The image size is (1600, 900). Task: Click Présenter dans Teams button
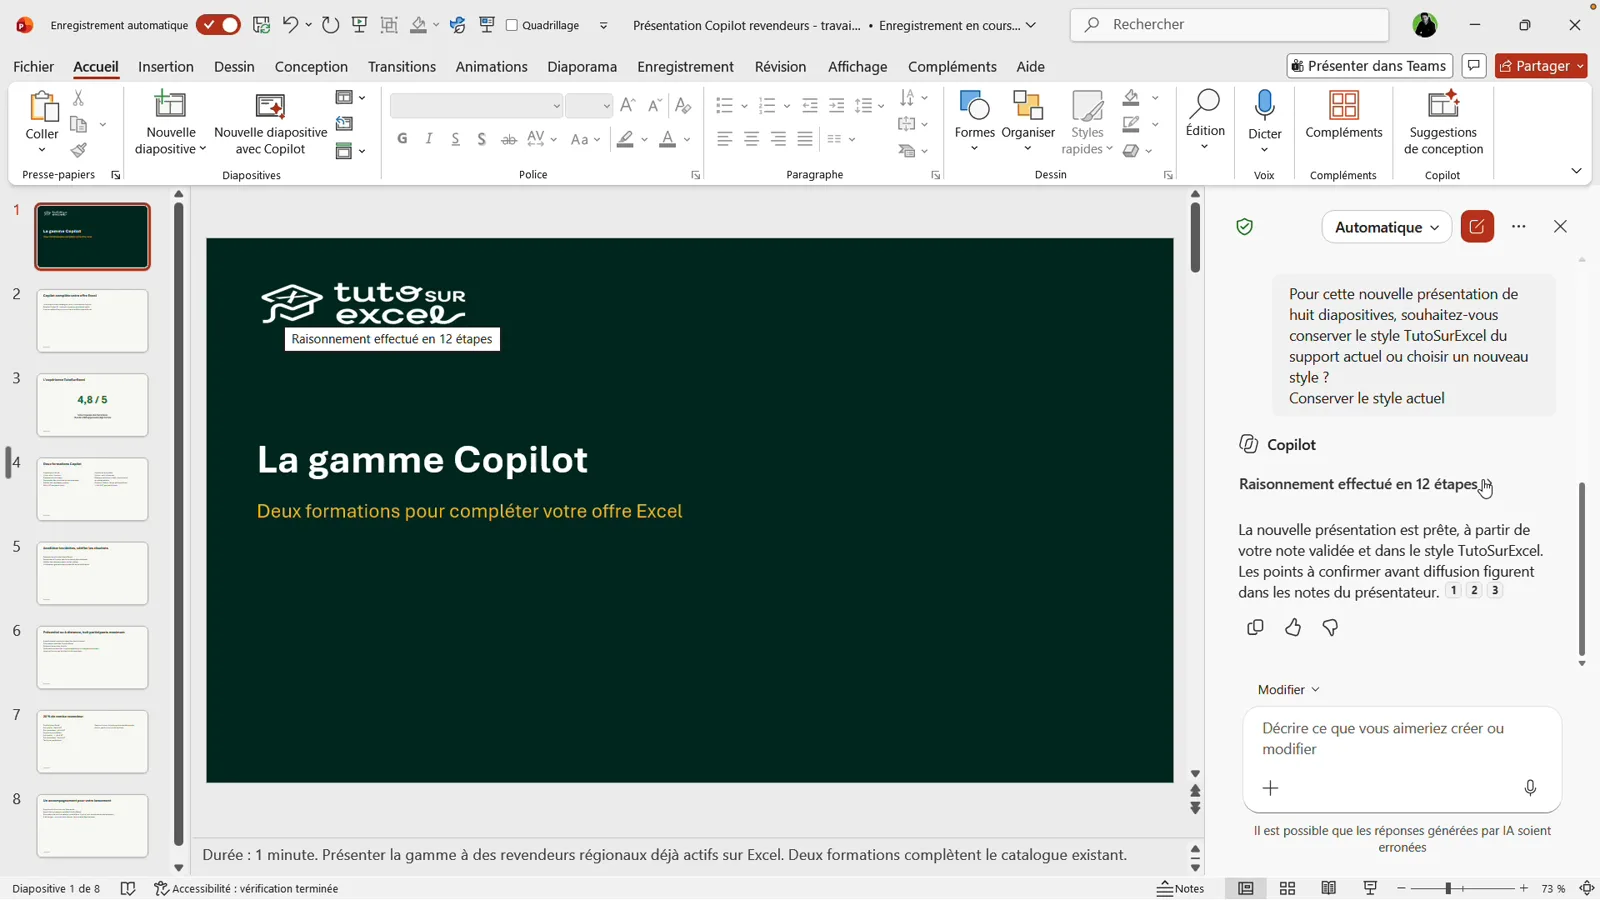[1369, 66]
